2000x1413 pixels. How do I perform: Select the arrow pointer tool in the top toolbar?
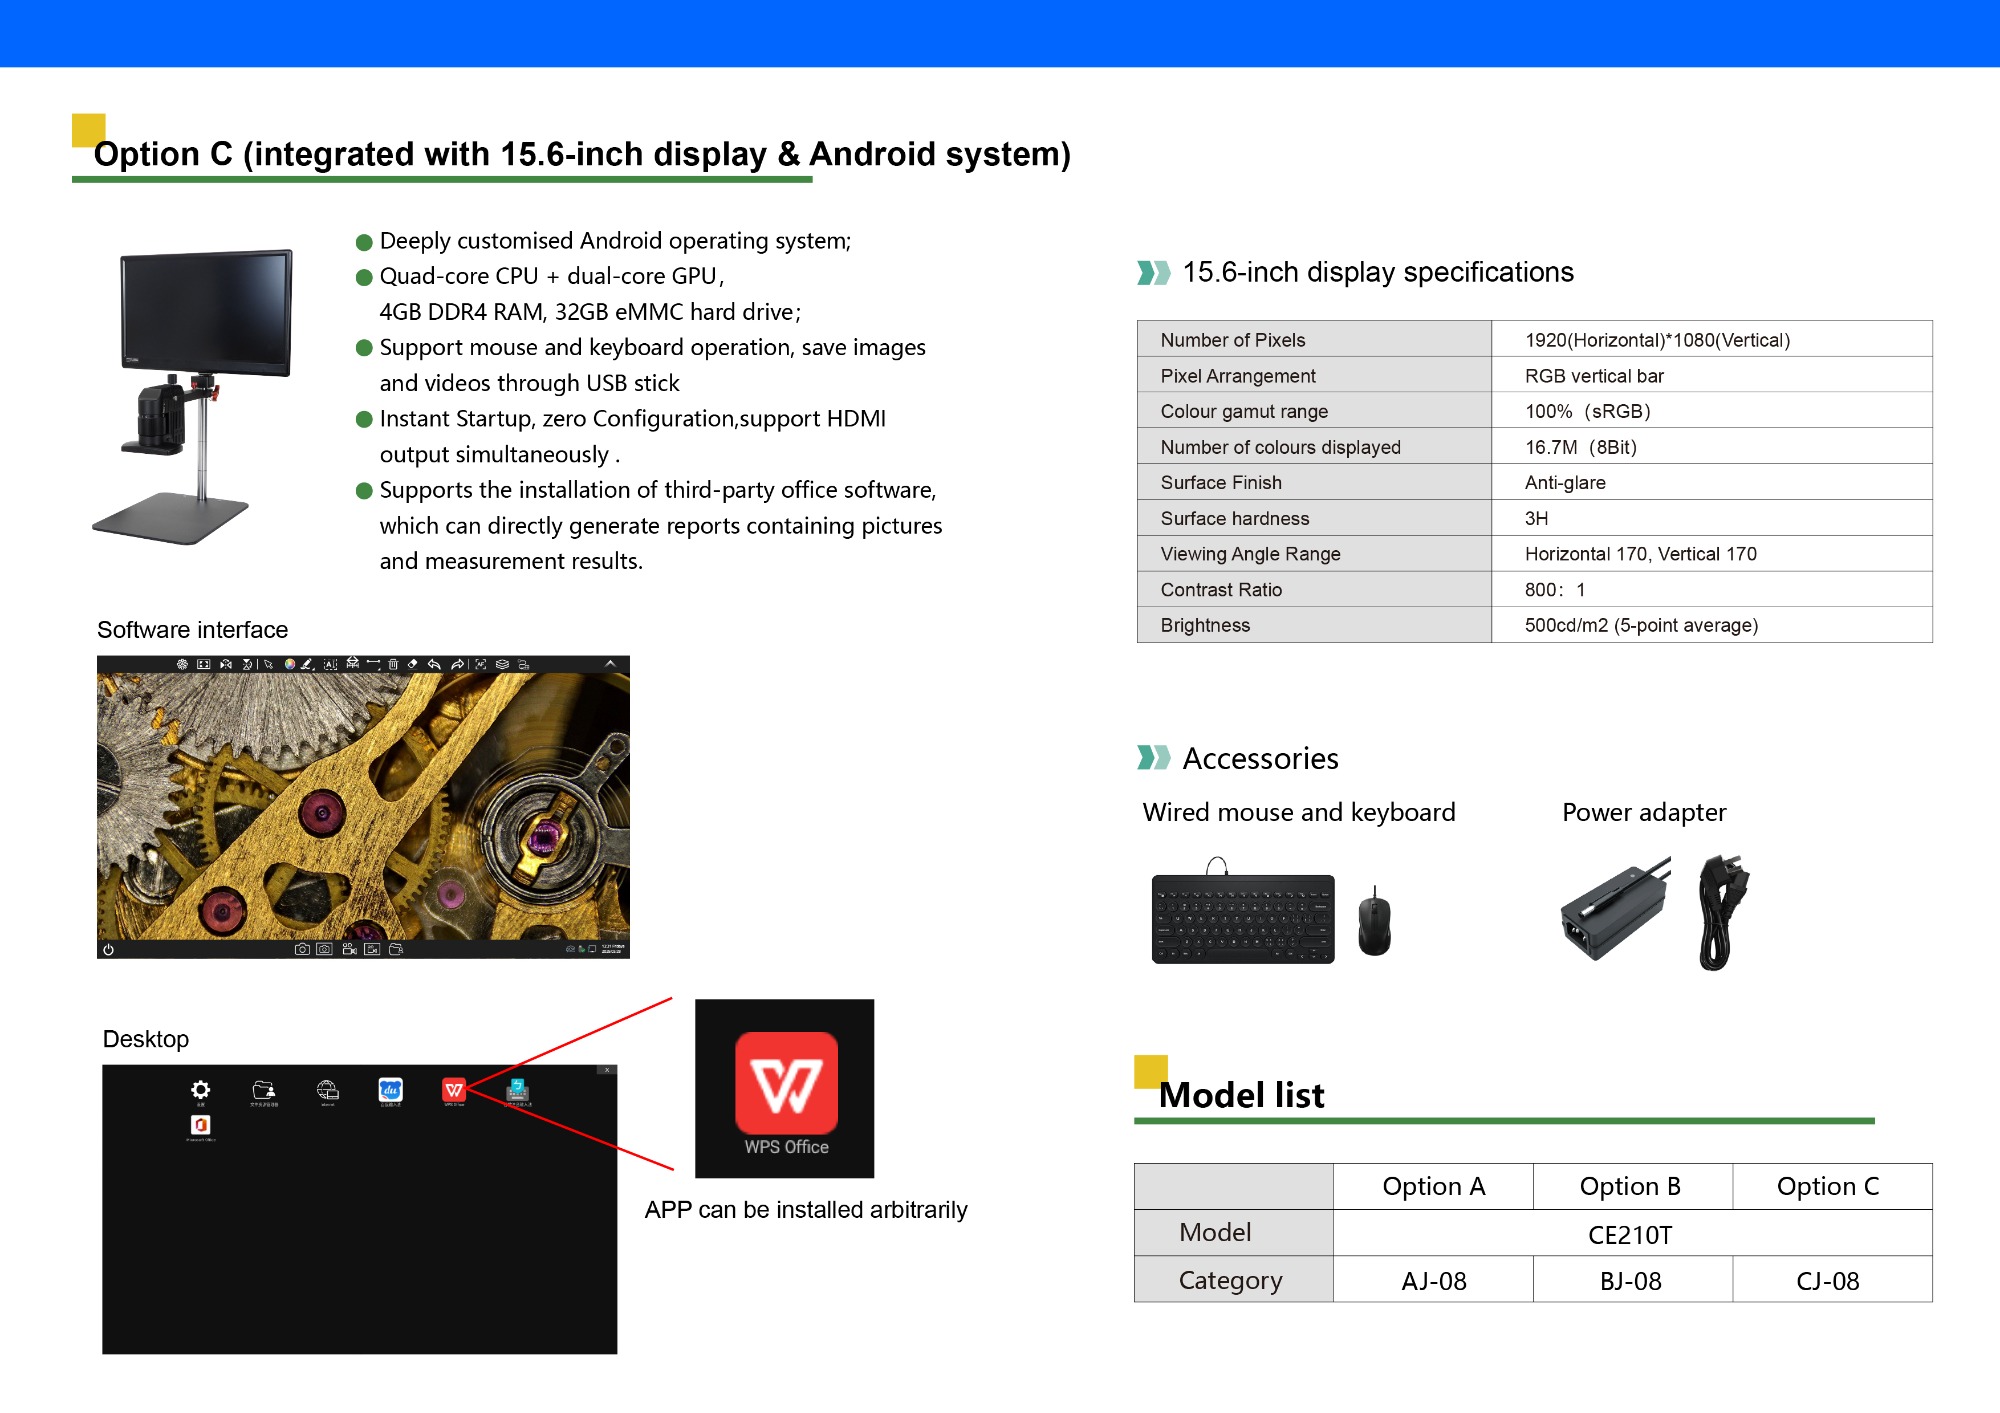tap(268, 664)
